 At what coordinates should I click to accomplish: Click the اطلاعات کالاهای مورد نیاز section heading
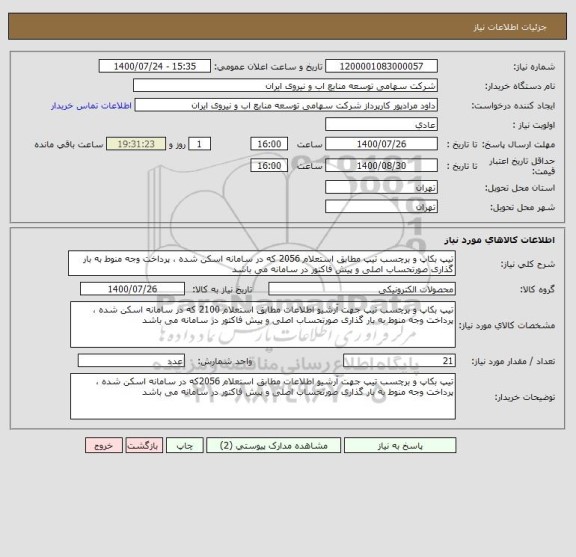500,240
